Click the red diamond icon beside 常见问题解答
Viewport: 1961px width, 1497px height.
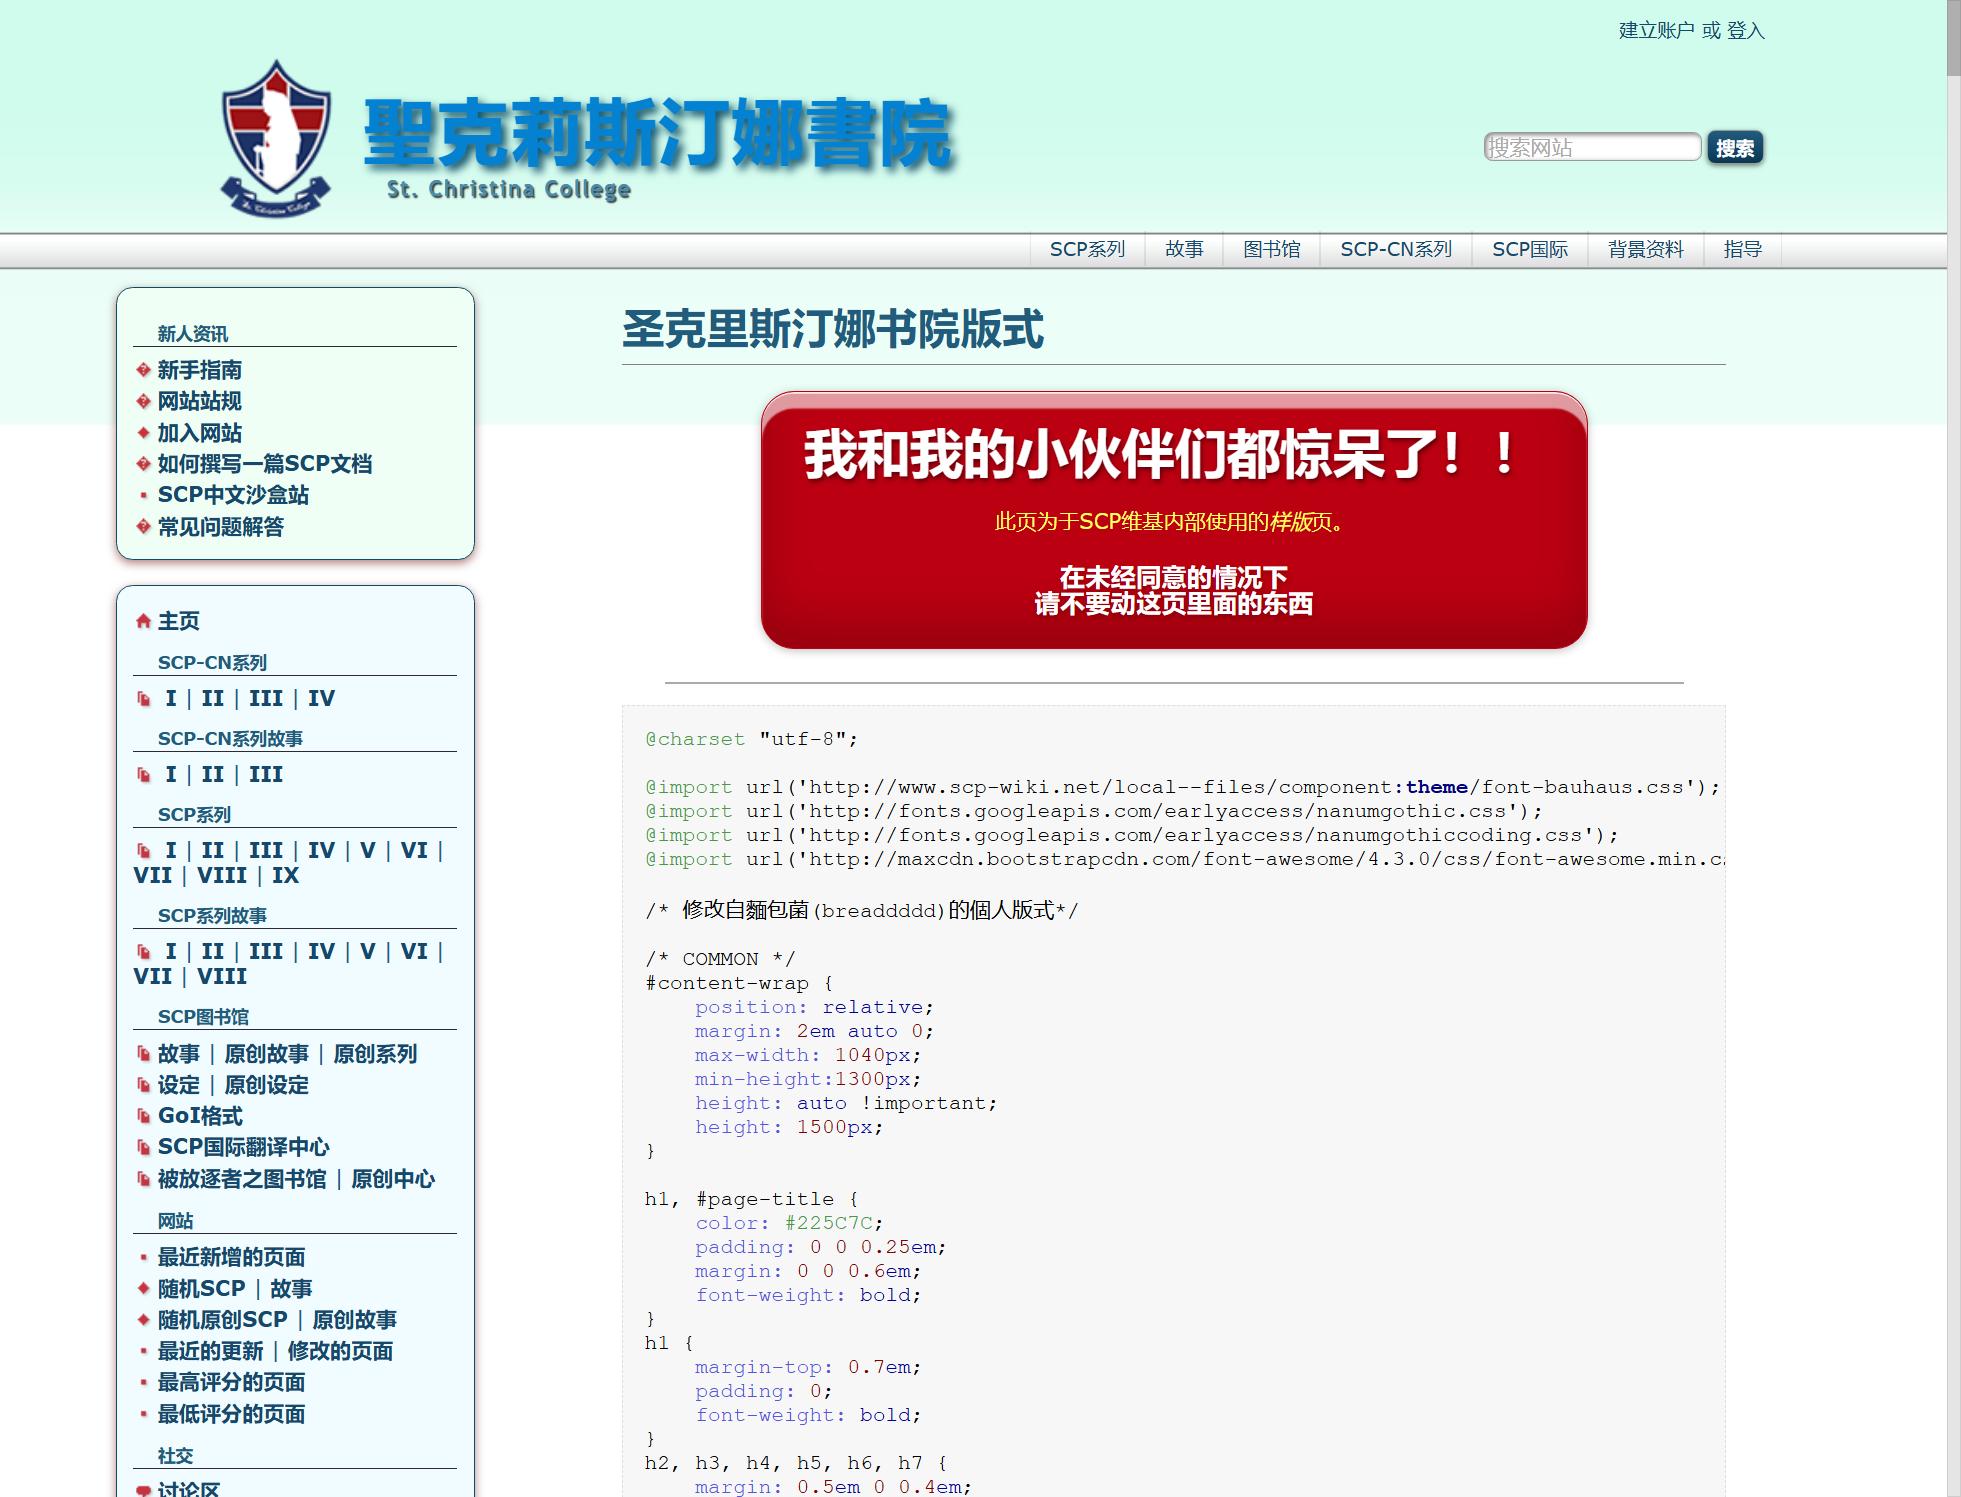(x=143, y=527)
